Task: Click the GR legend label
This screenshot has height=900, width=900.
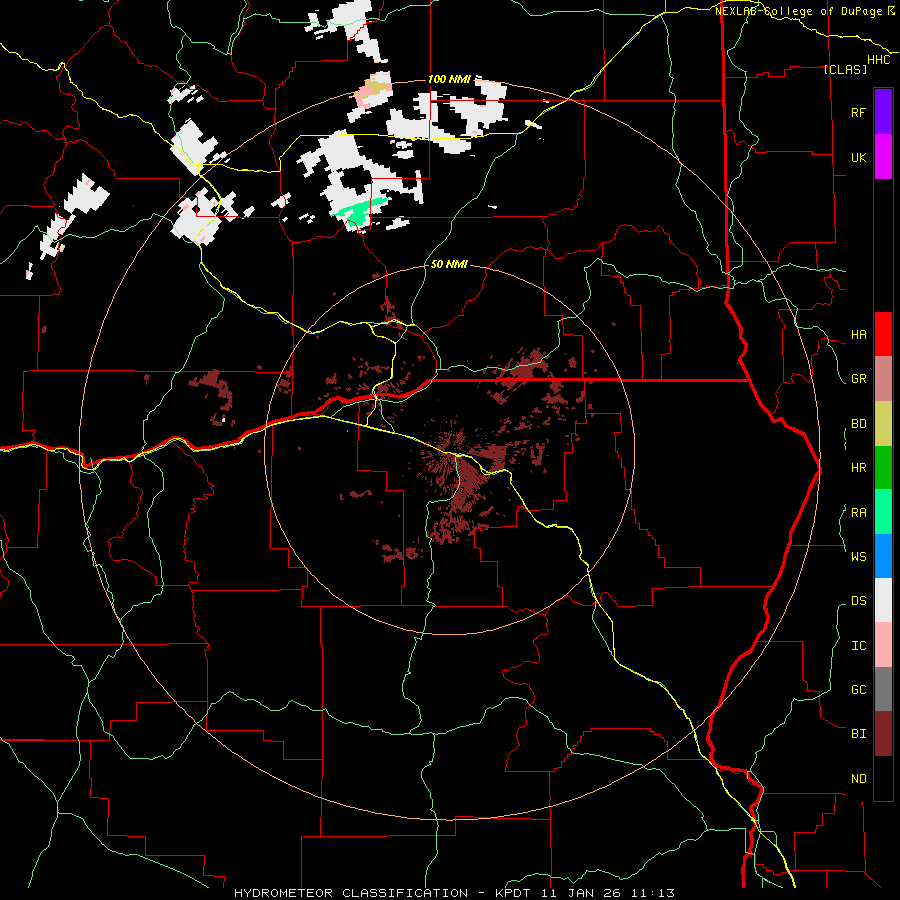Action: [858, 379]
